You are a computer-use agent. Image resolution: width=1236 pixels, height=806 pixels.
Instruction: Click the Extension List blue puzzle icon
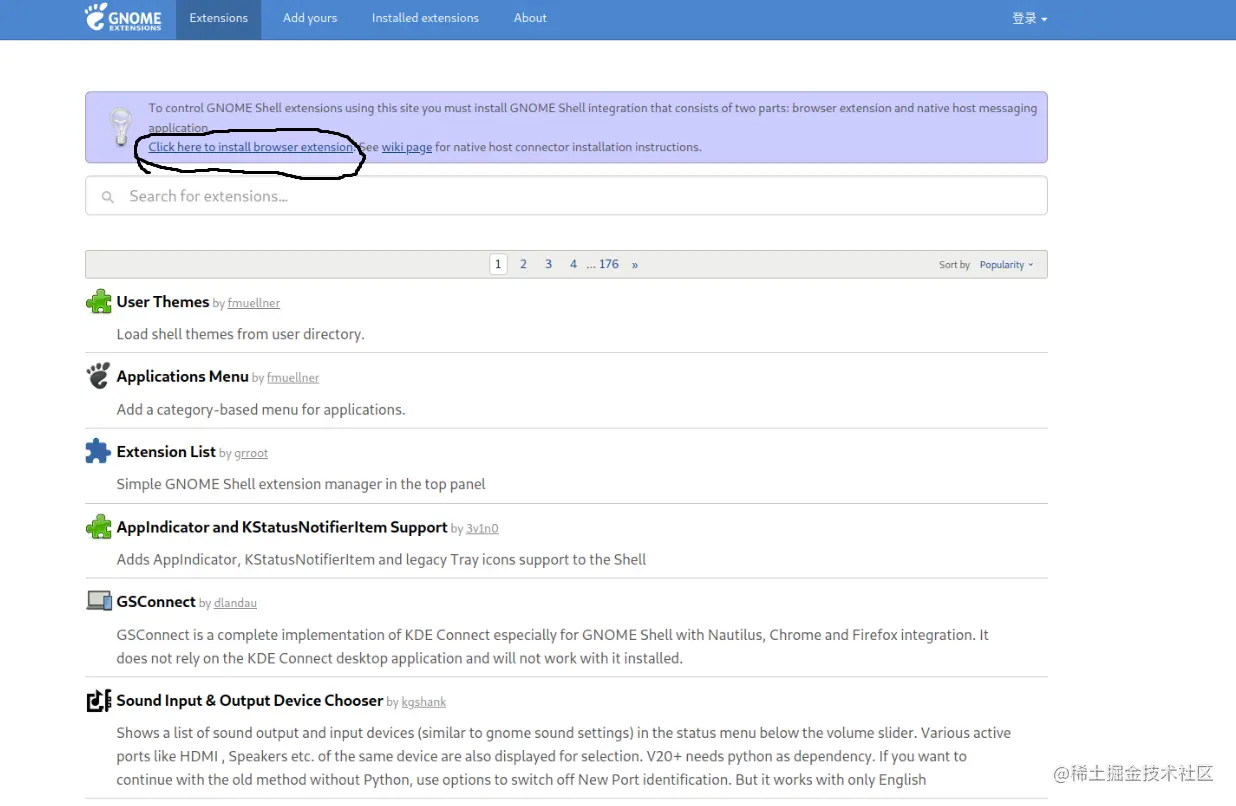pos(98,451)
